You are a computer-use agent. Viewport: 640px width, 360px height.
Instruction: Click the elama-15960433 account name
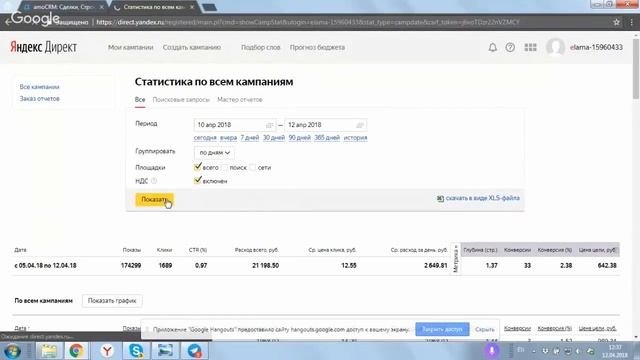pyautogui.click(x=596, y=47)
